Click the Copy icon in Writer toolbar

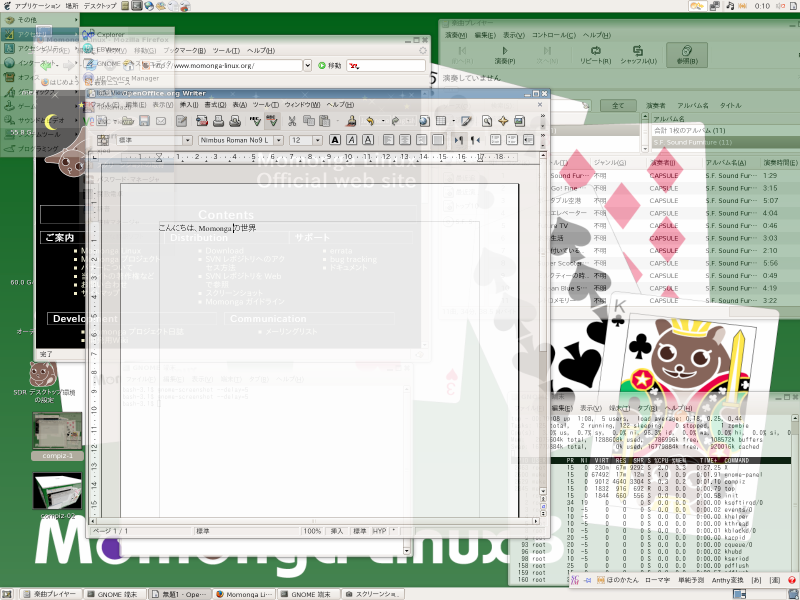pos(309,121)
